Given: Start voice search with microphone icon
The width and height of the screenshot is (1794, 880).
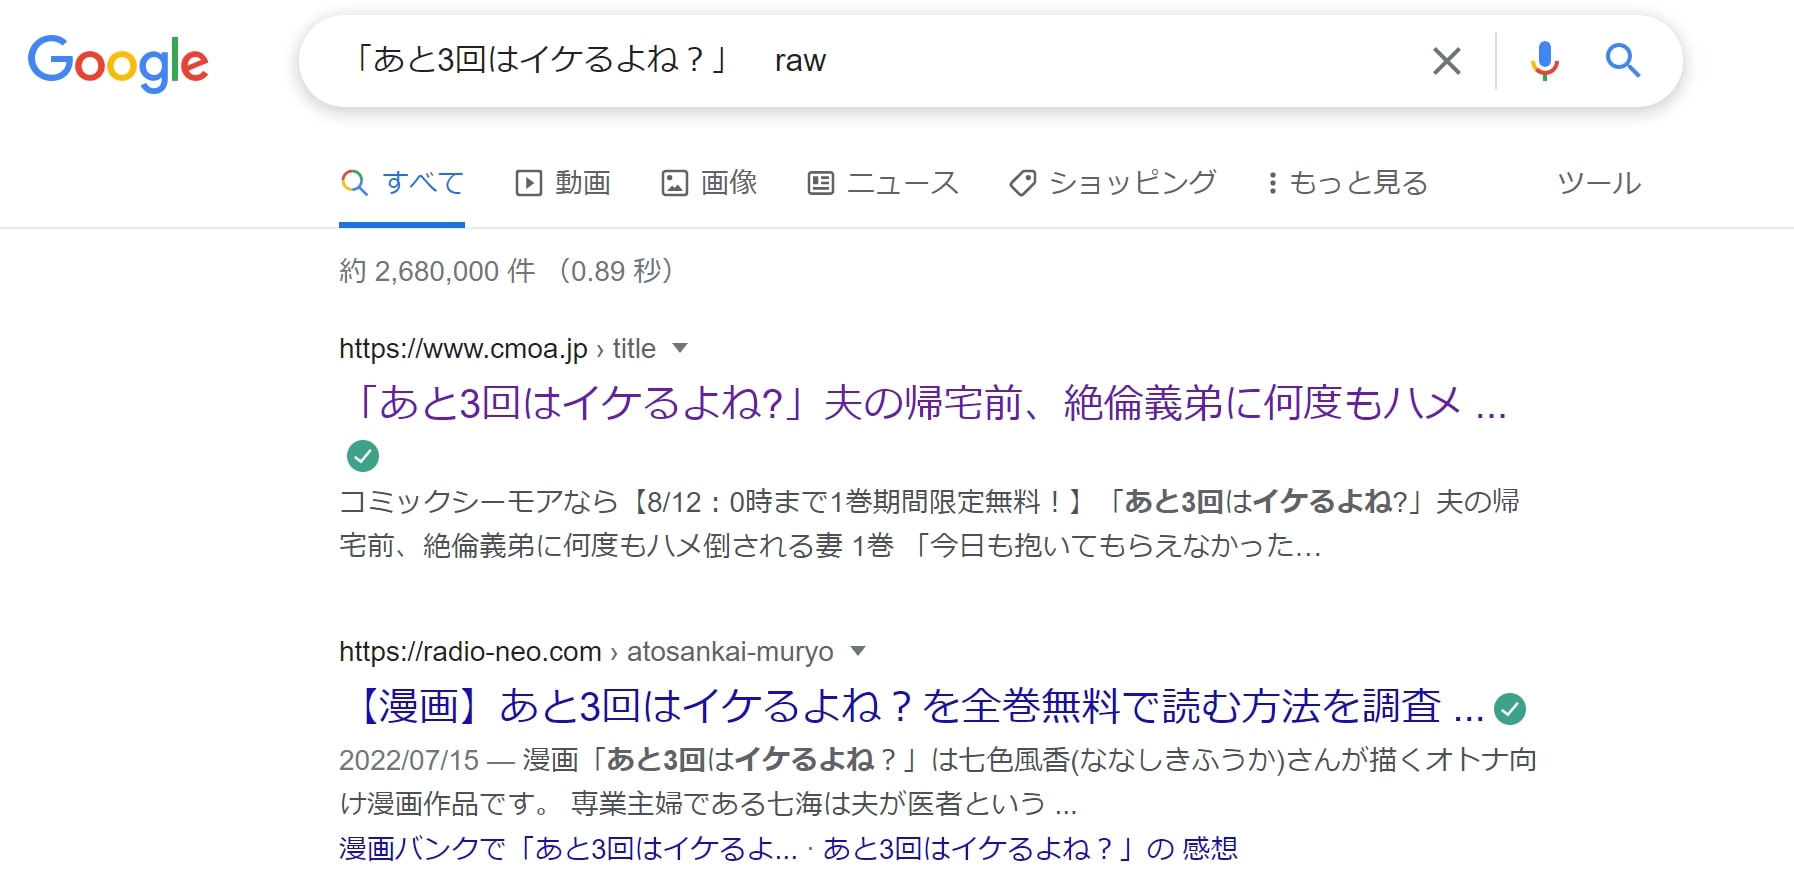Looking at the screenshot, I should tap(1544, 61).
